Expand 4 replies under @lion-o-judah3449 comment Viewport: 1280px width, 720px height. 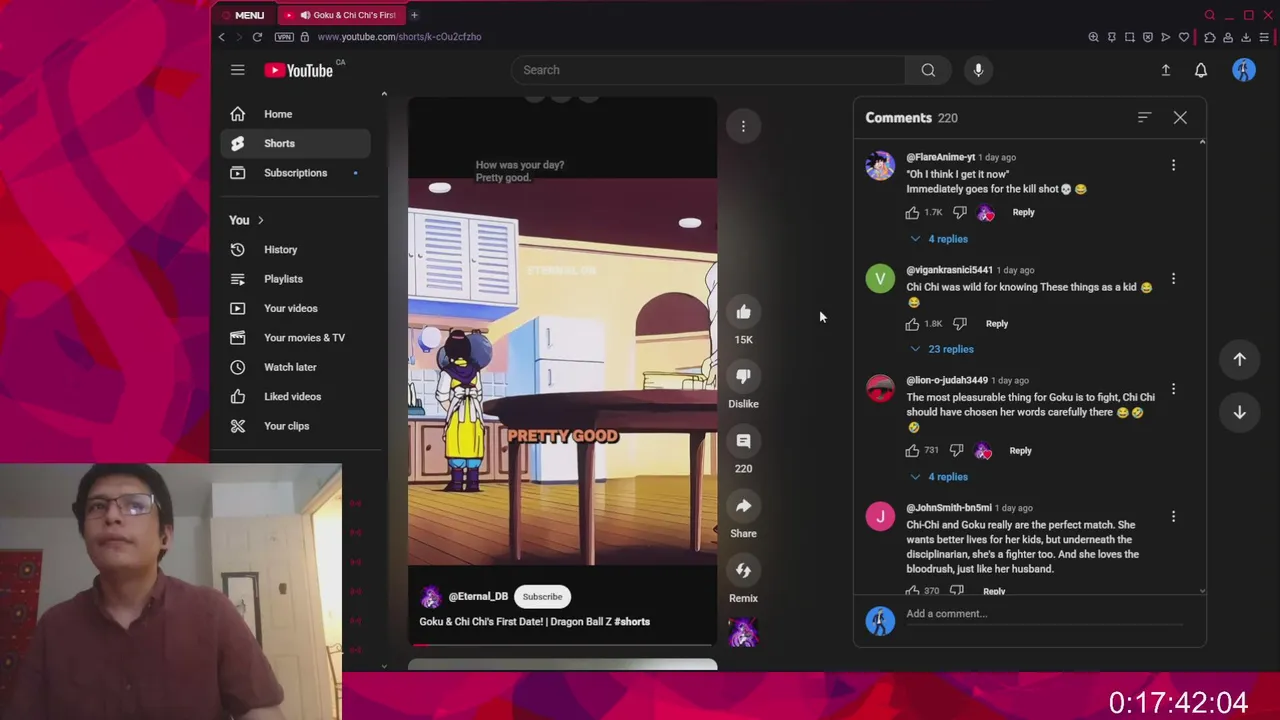(x=939, y=477)
